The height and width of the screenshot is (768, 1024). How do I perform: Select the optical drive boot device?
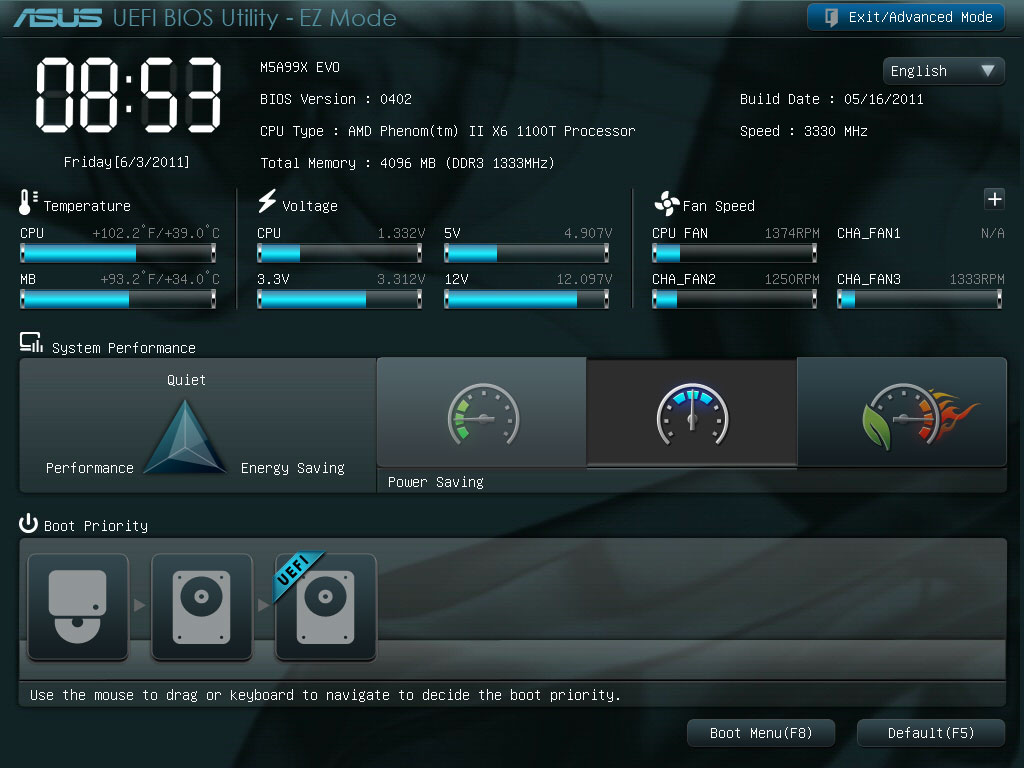point(78,607)
